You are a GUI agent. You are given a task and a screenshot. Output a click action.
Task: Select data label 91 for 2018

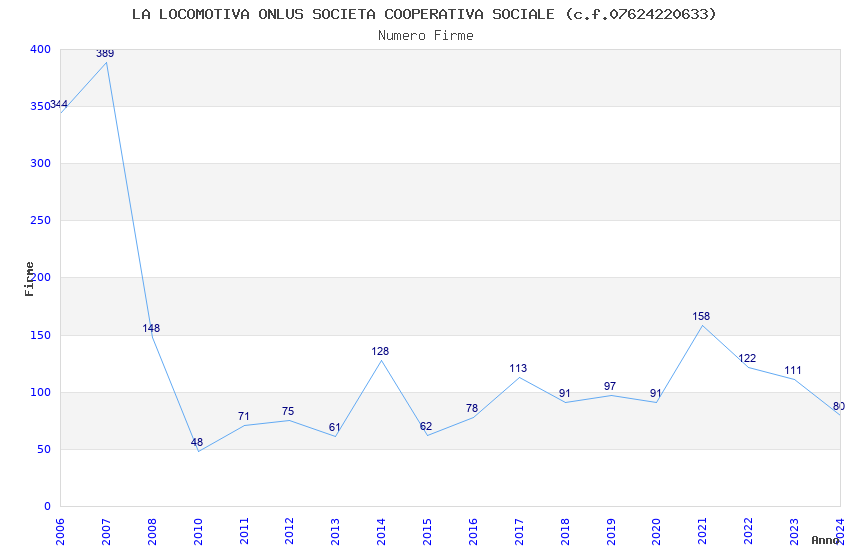click(564, 393)
